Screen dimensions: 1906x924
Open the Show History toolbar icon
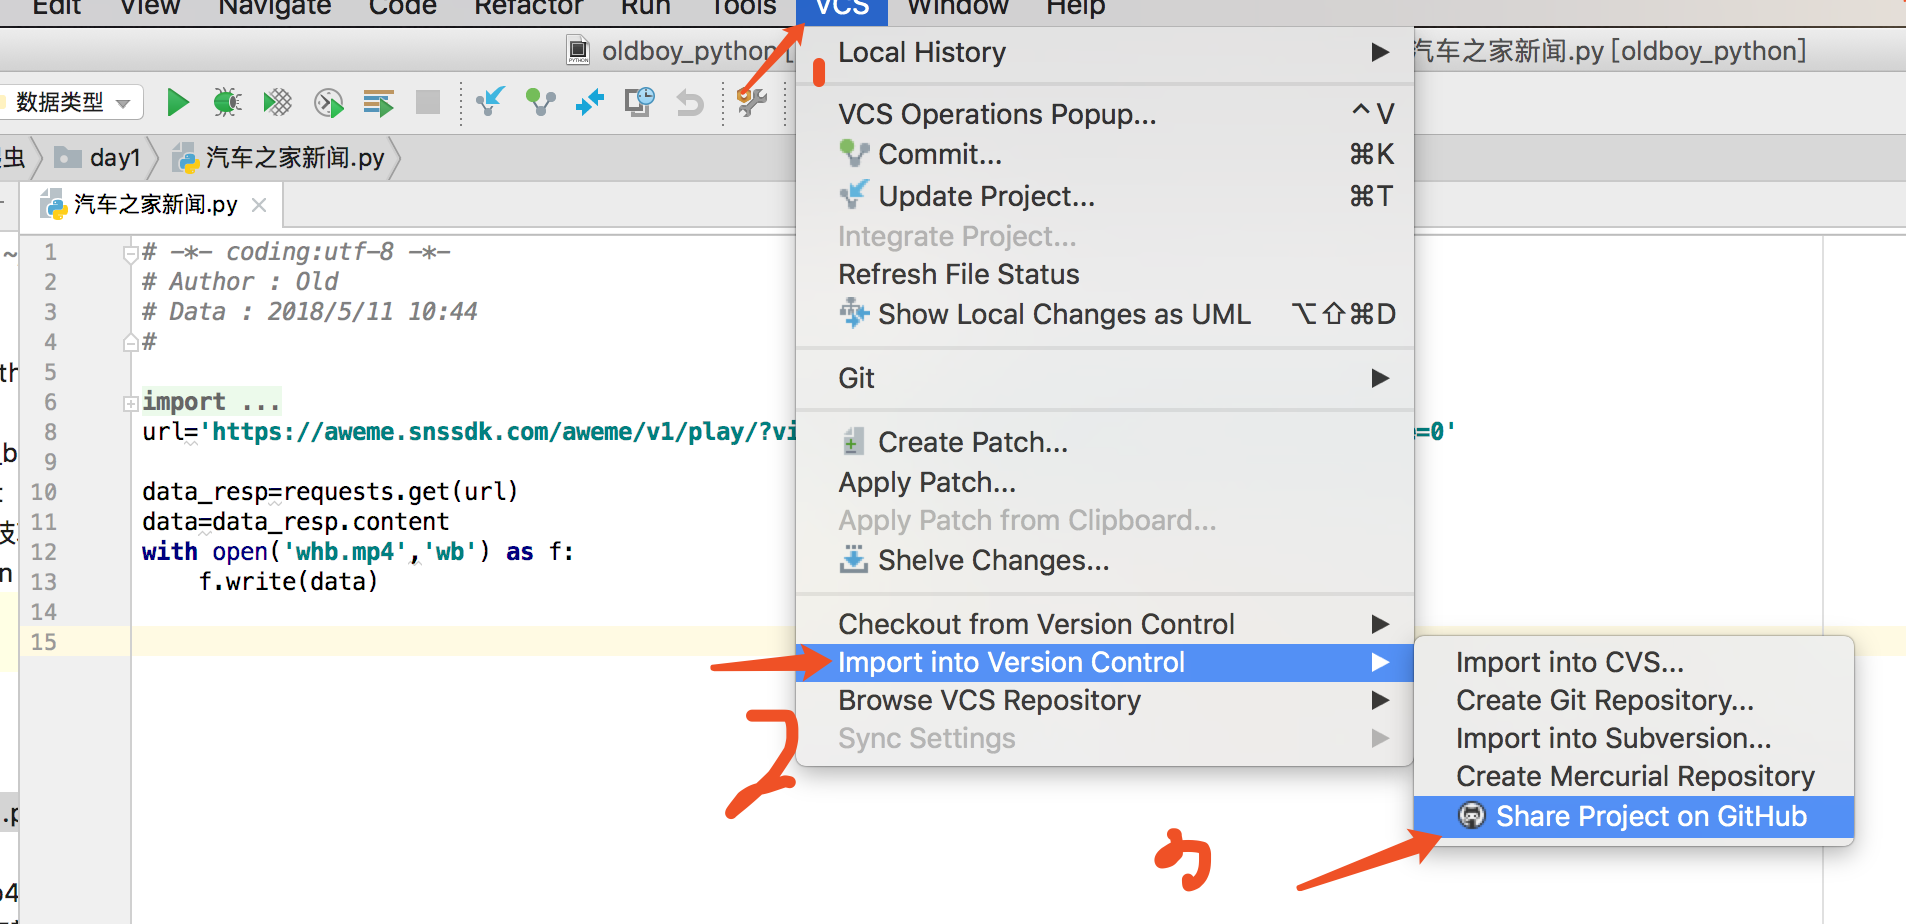(x=640, y=102)
